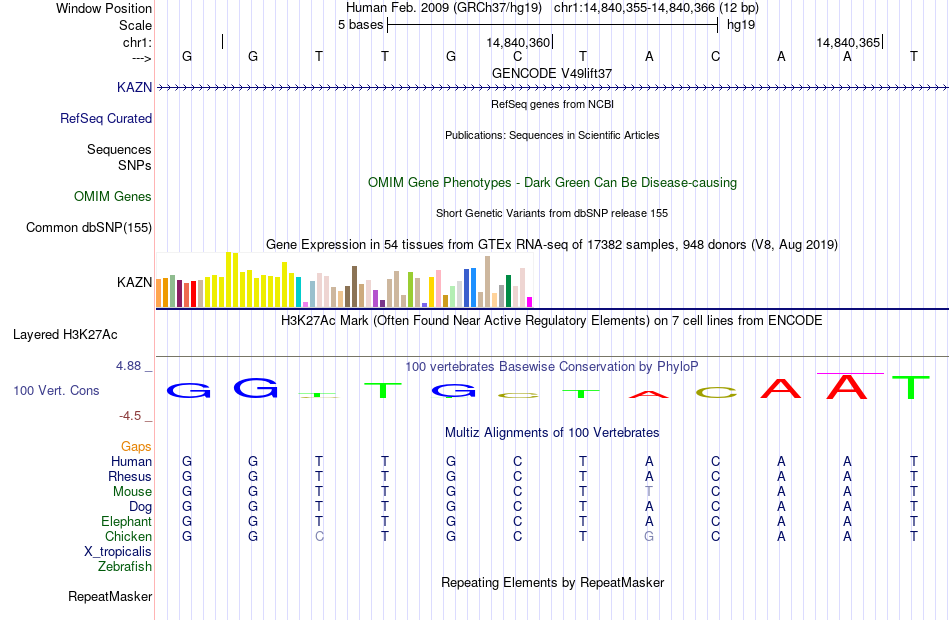950x620 pixels.
Task: Select the Mouse alignment row label
Action: tap(132, 492)
